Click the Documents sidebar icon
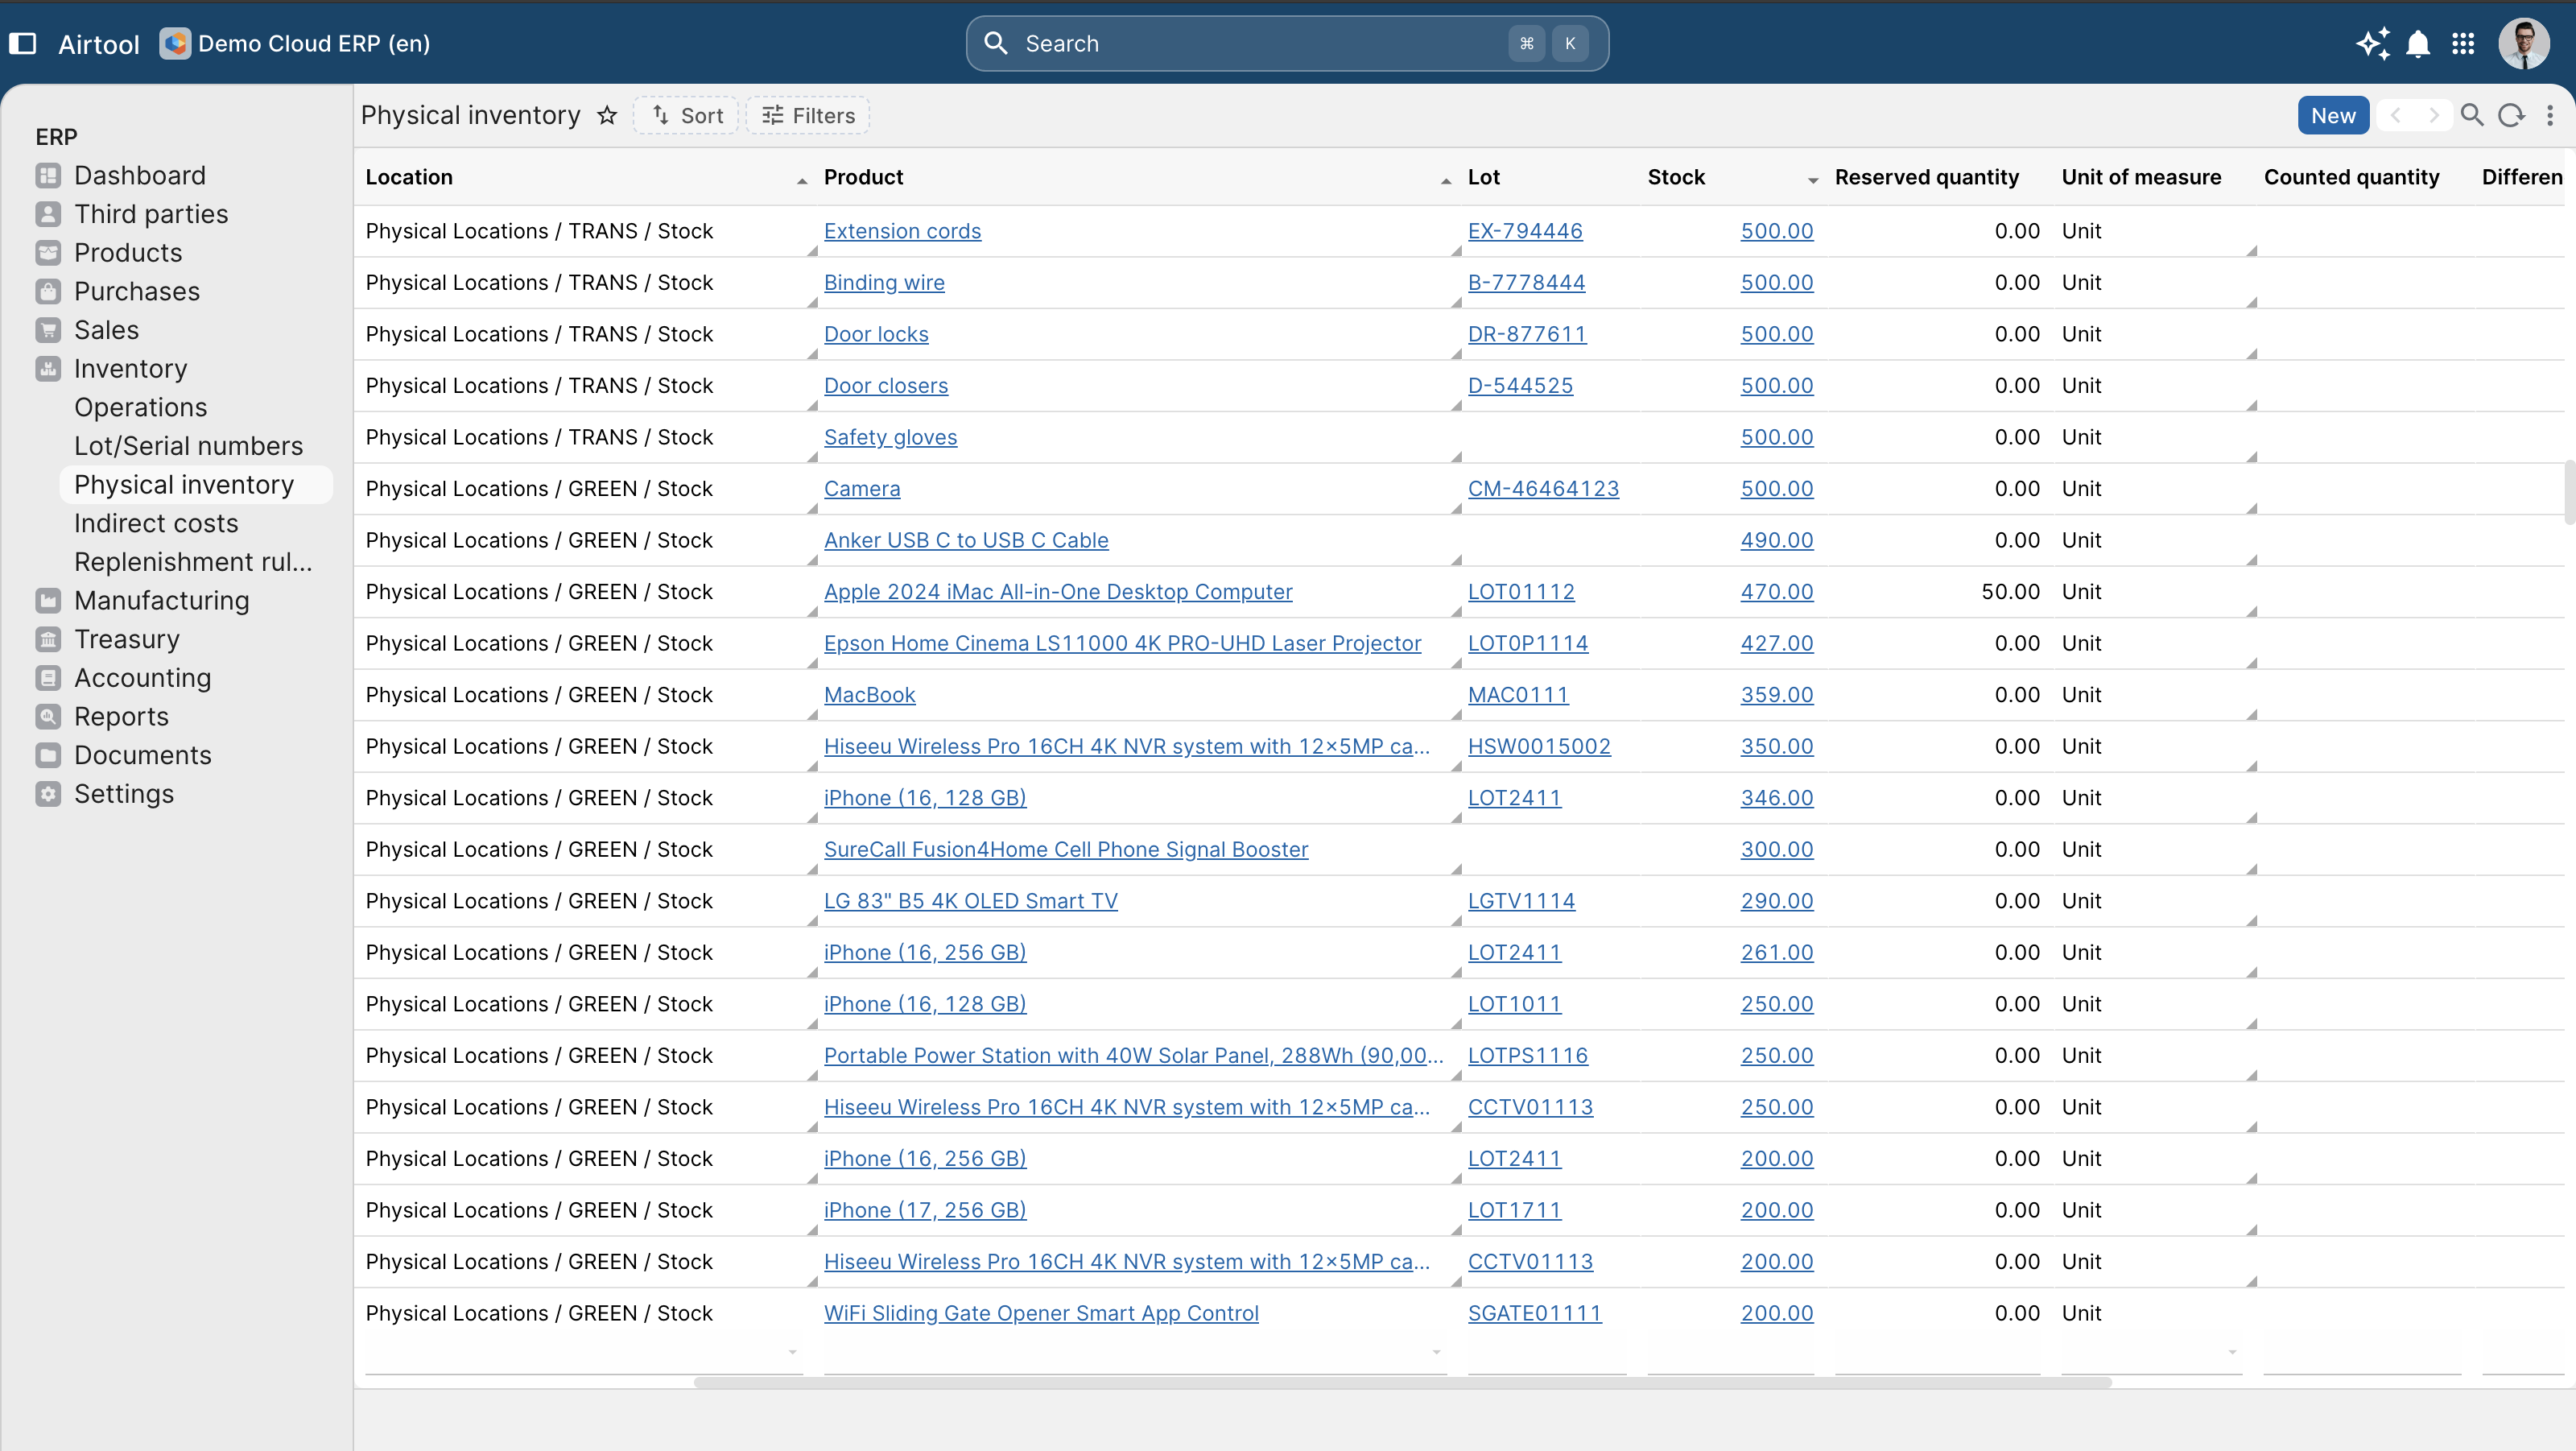The height and width of the screenshot is (1451, 2576). (x=48, y=755)
